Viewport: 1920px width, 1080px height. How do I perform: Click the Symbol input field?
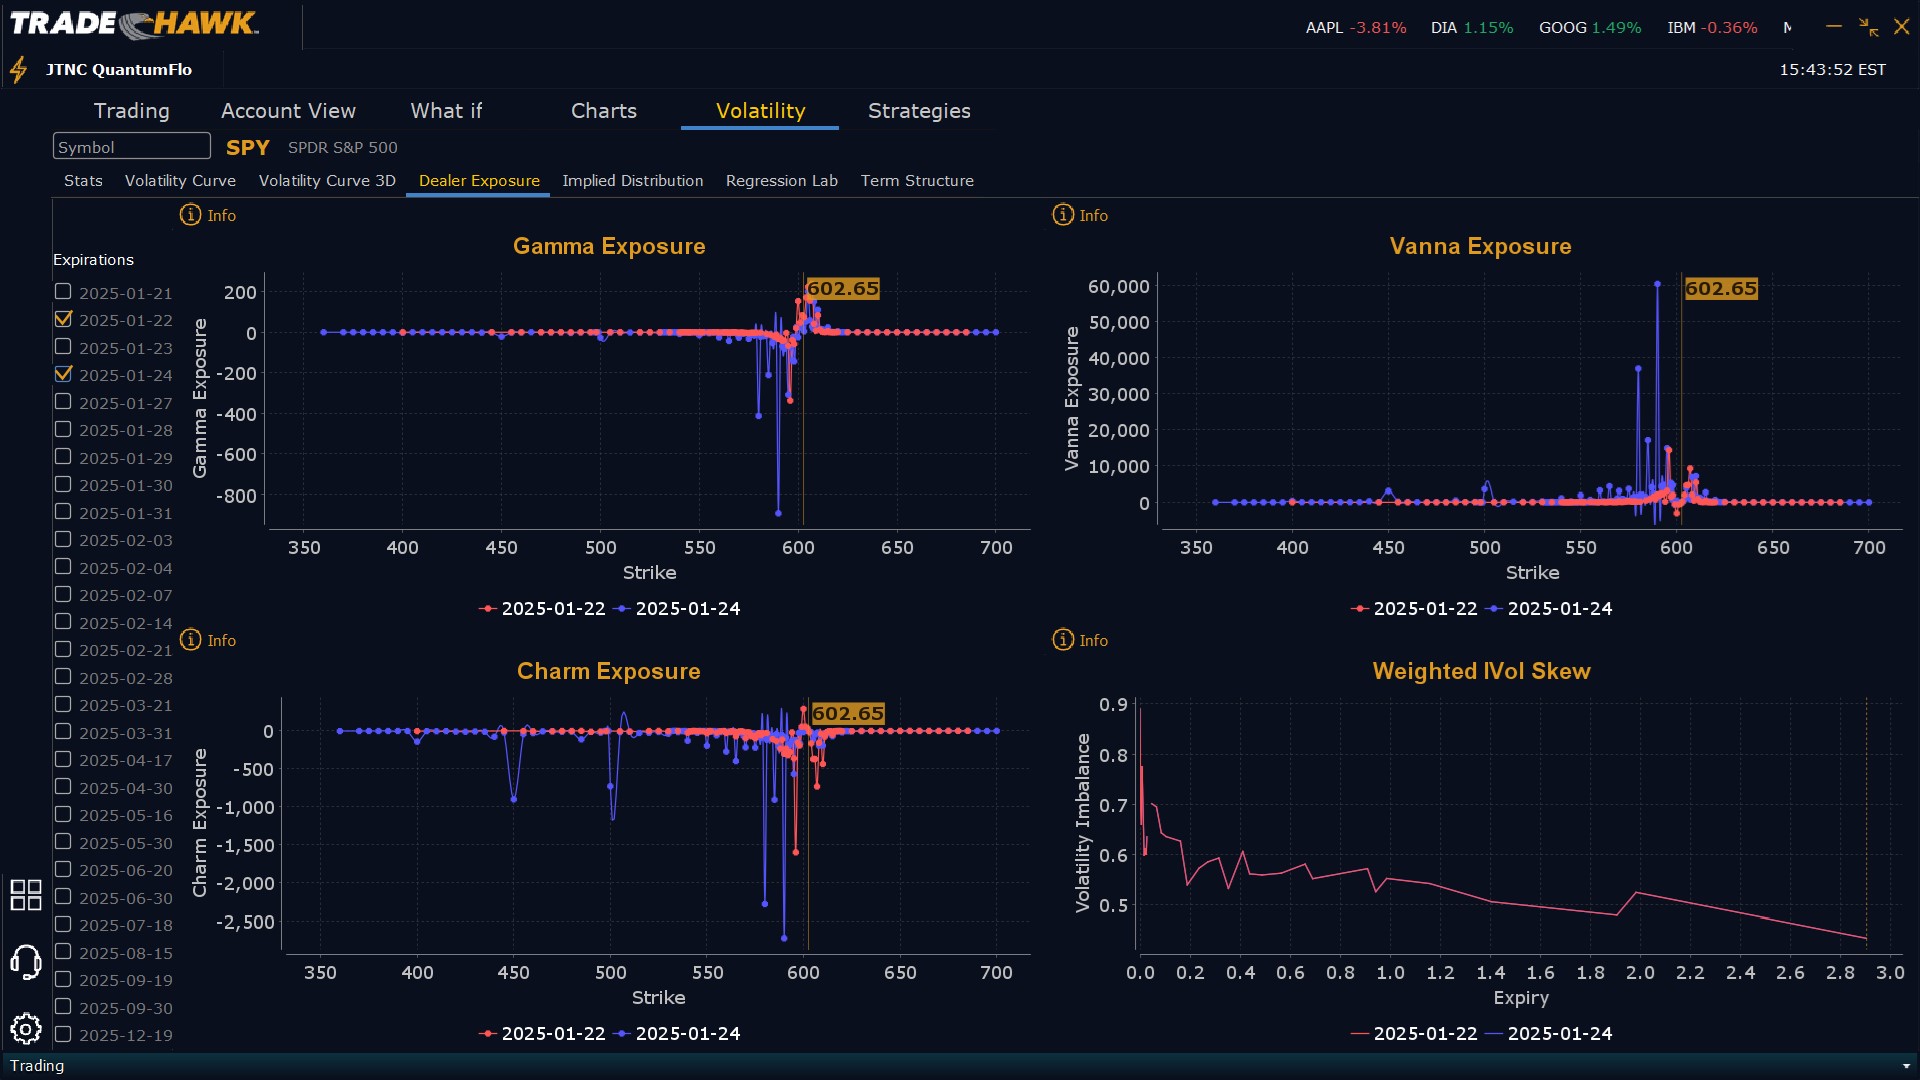click(x=131, y=147)
